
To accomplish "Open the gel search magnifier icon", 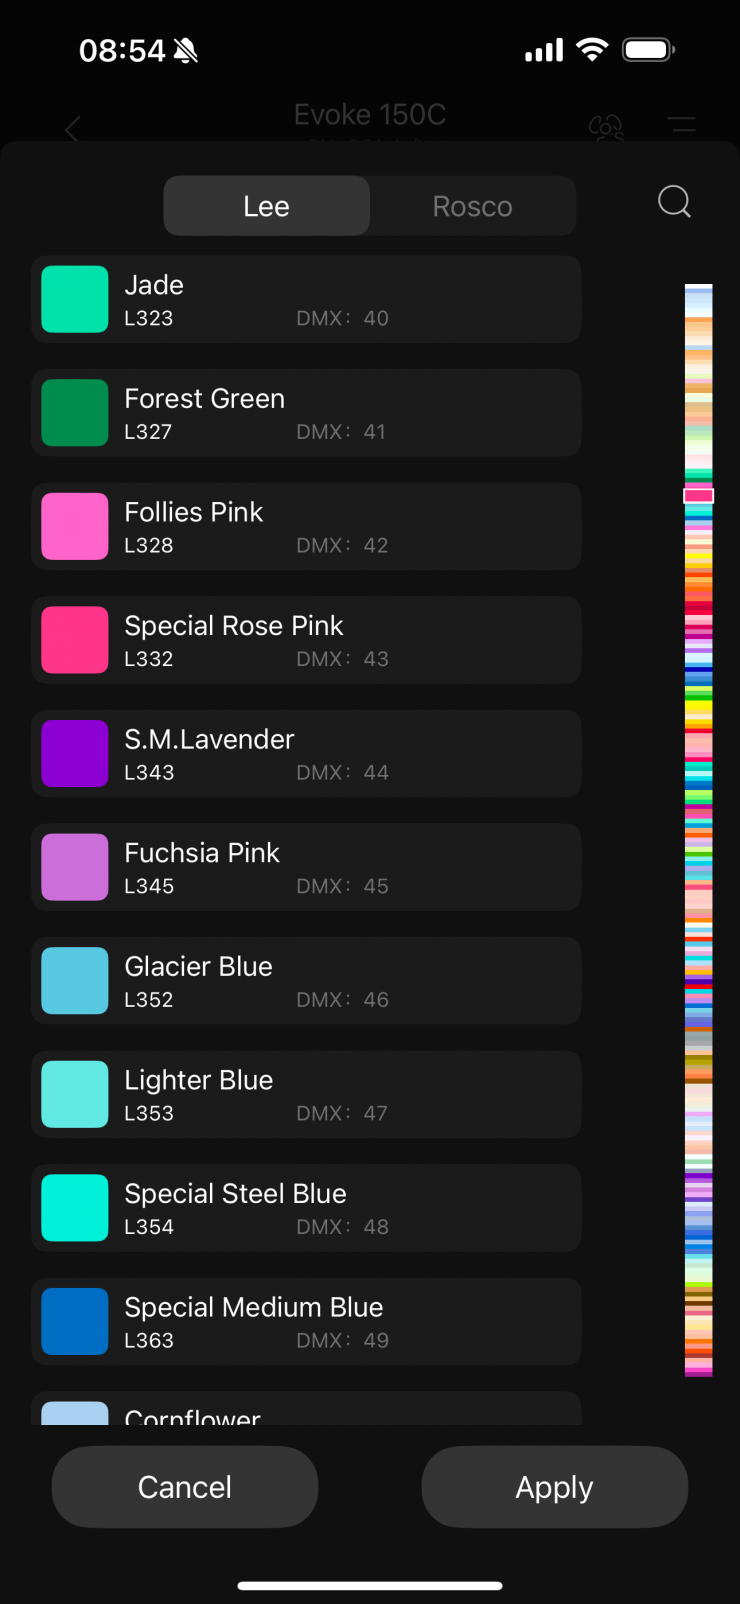I will [x=674, y=202].
